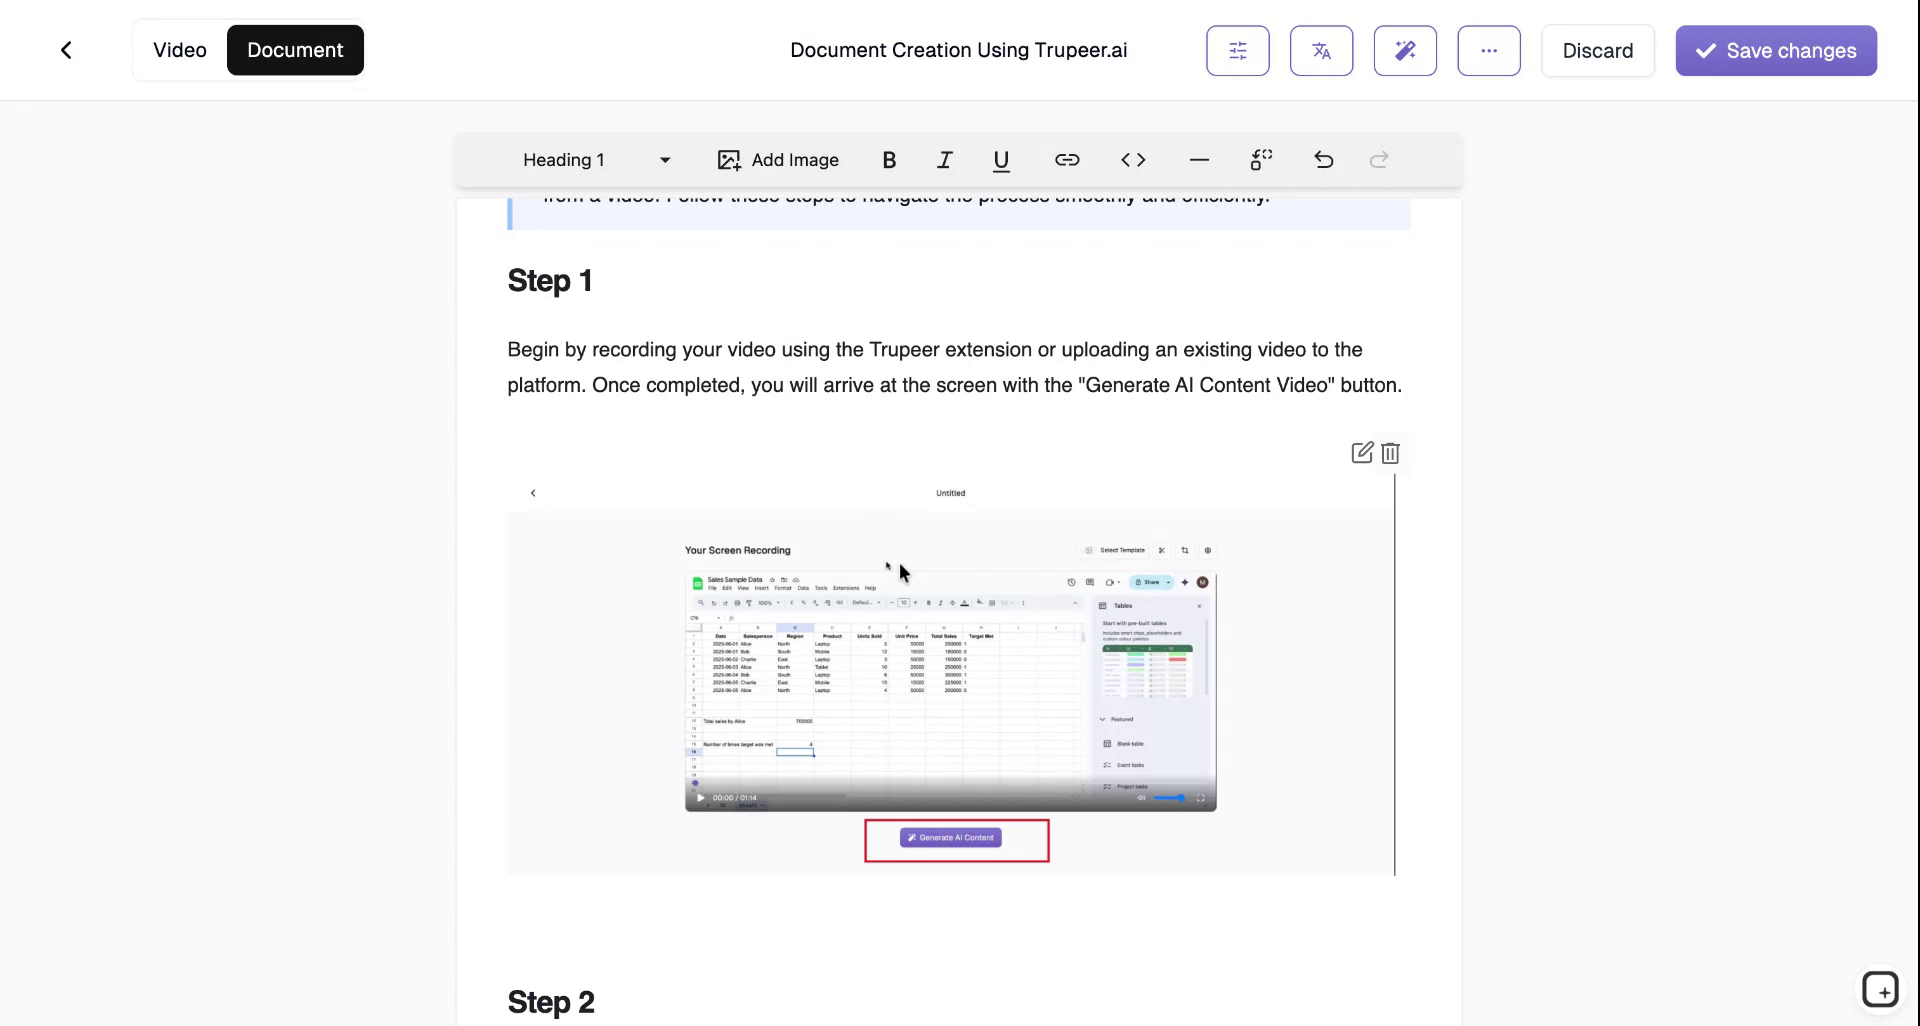The width and height of the screenshot is (1920, 1026).
Task: Toggle italic formatting
Action: [x=943, y=160]
